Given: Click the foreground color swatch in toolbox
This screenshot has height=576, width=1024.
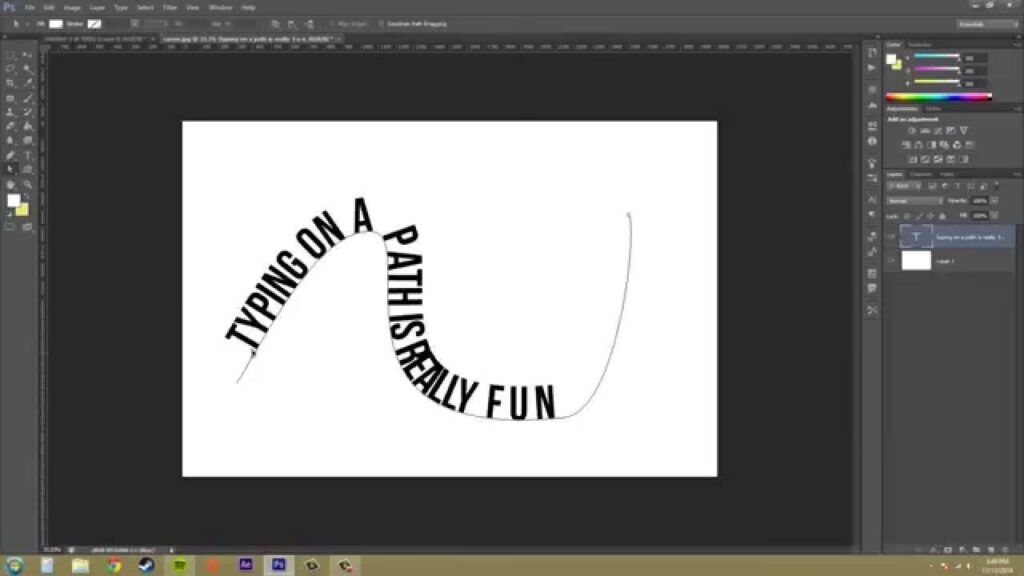Looking at the screenshot, I should [13, 201].
